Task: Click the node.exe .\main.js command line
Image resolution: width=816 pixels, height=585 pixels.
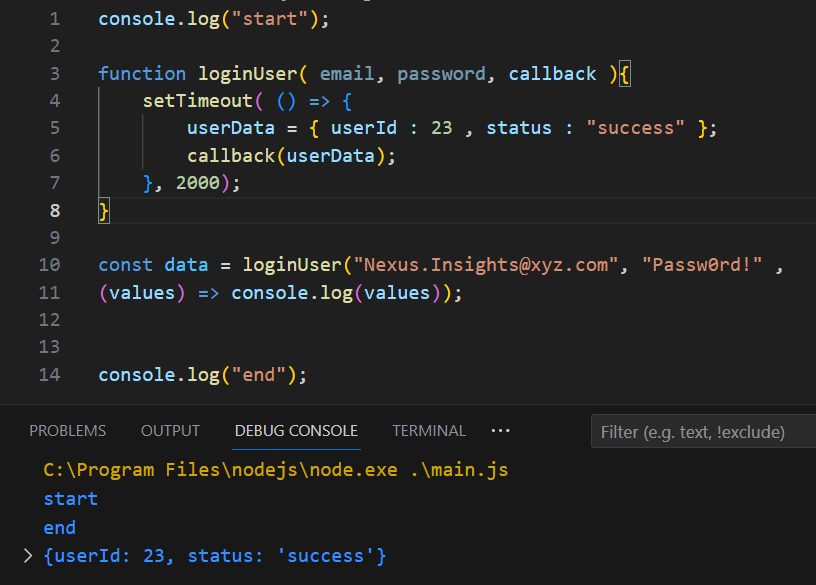Action: coord(276,470)
